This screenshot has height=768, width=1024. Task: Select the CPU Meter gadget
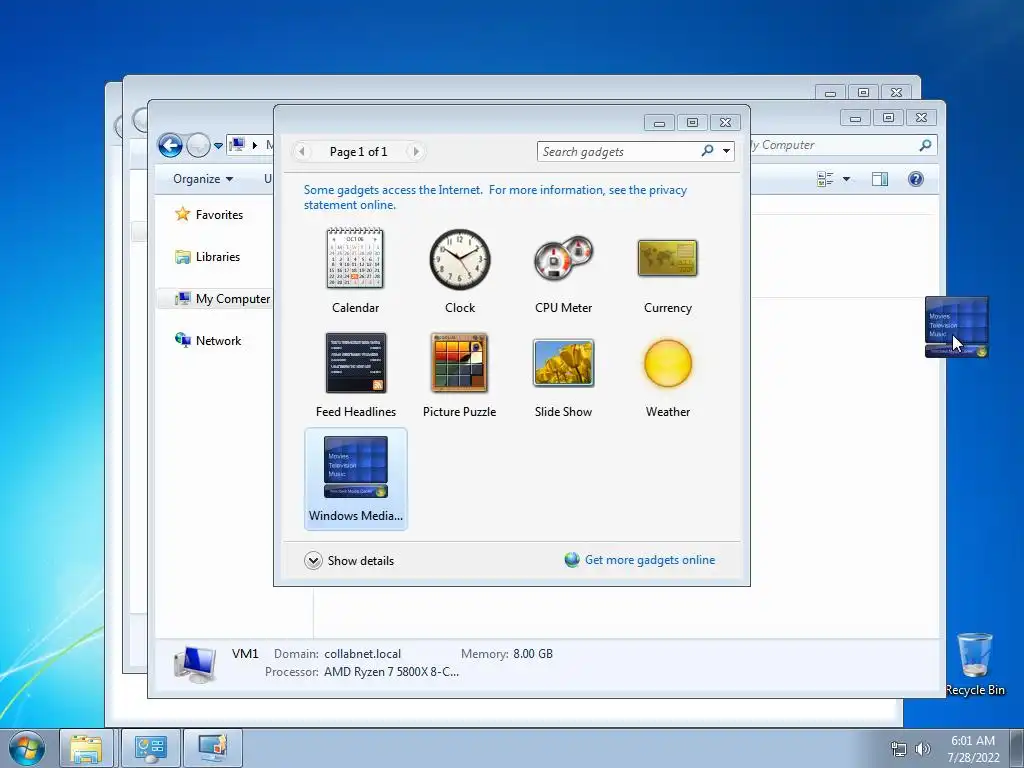pyautogui.click(x=564, y=270)
